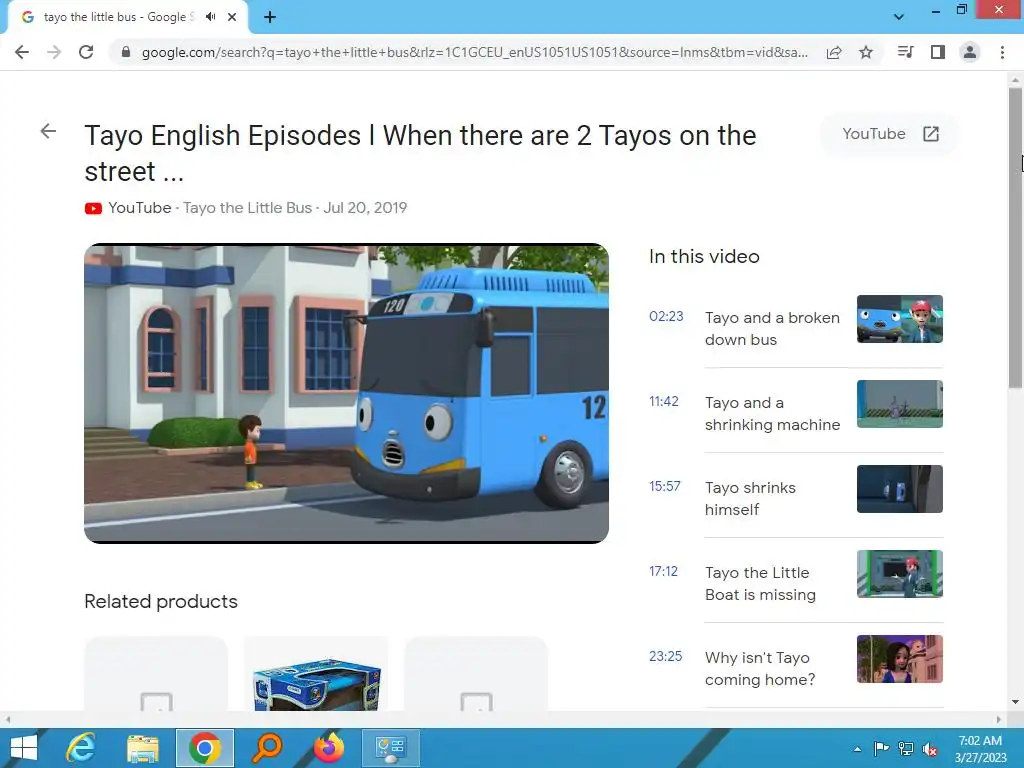Select 'Why isn't Tayo coming home?' chapter
This screenshot has height=768, width=1024.
[760, 668]
